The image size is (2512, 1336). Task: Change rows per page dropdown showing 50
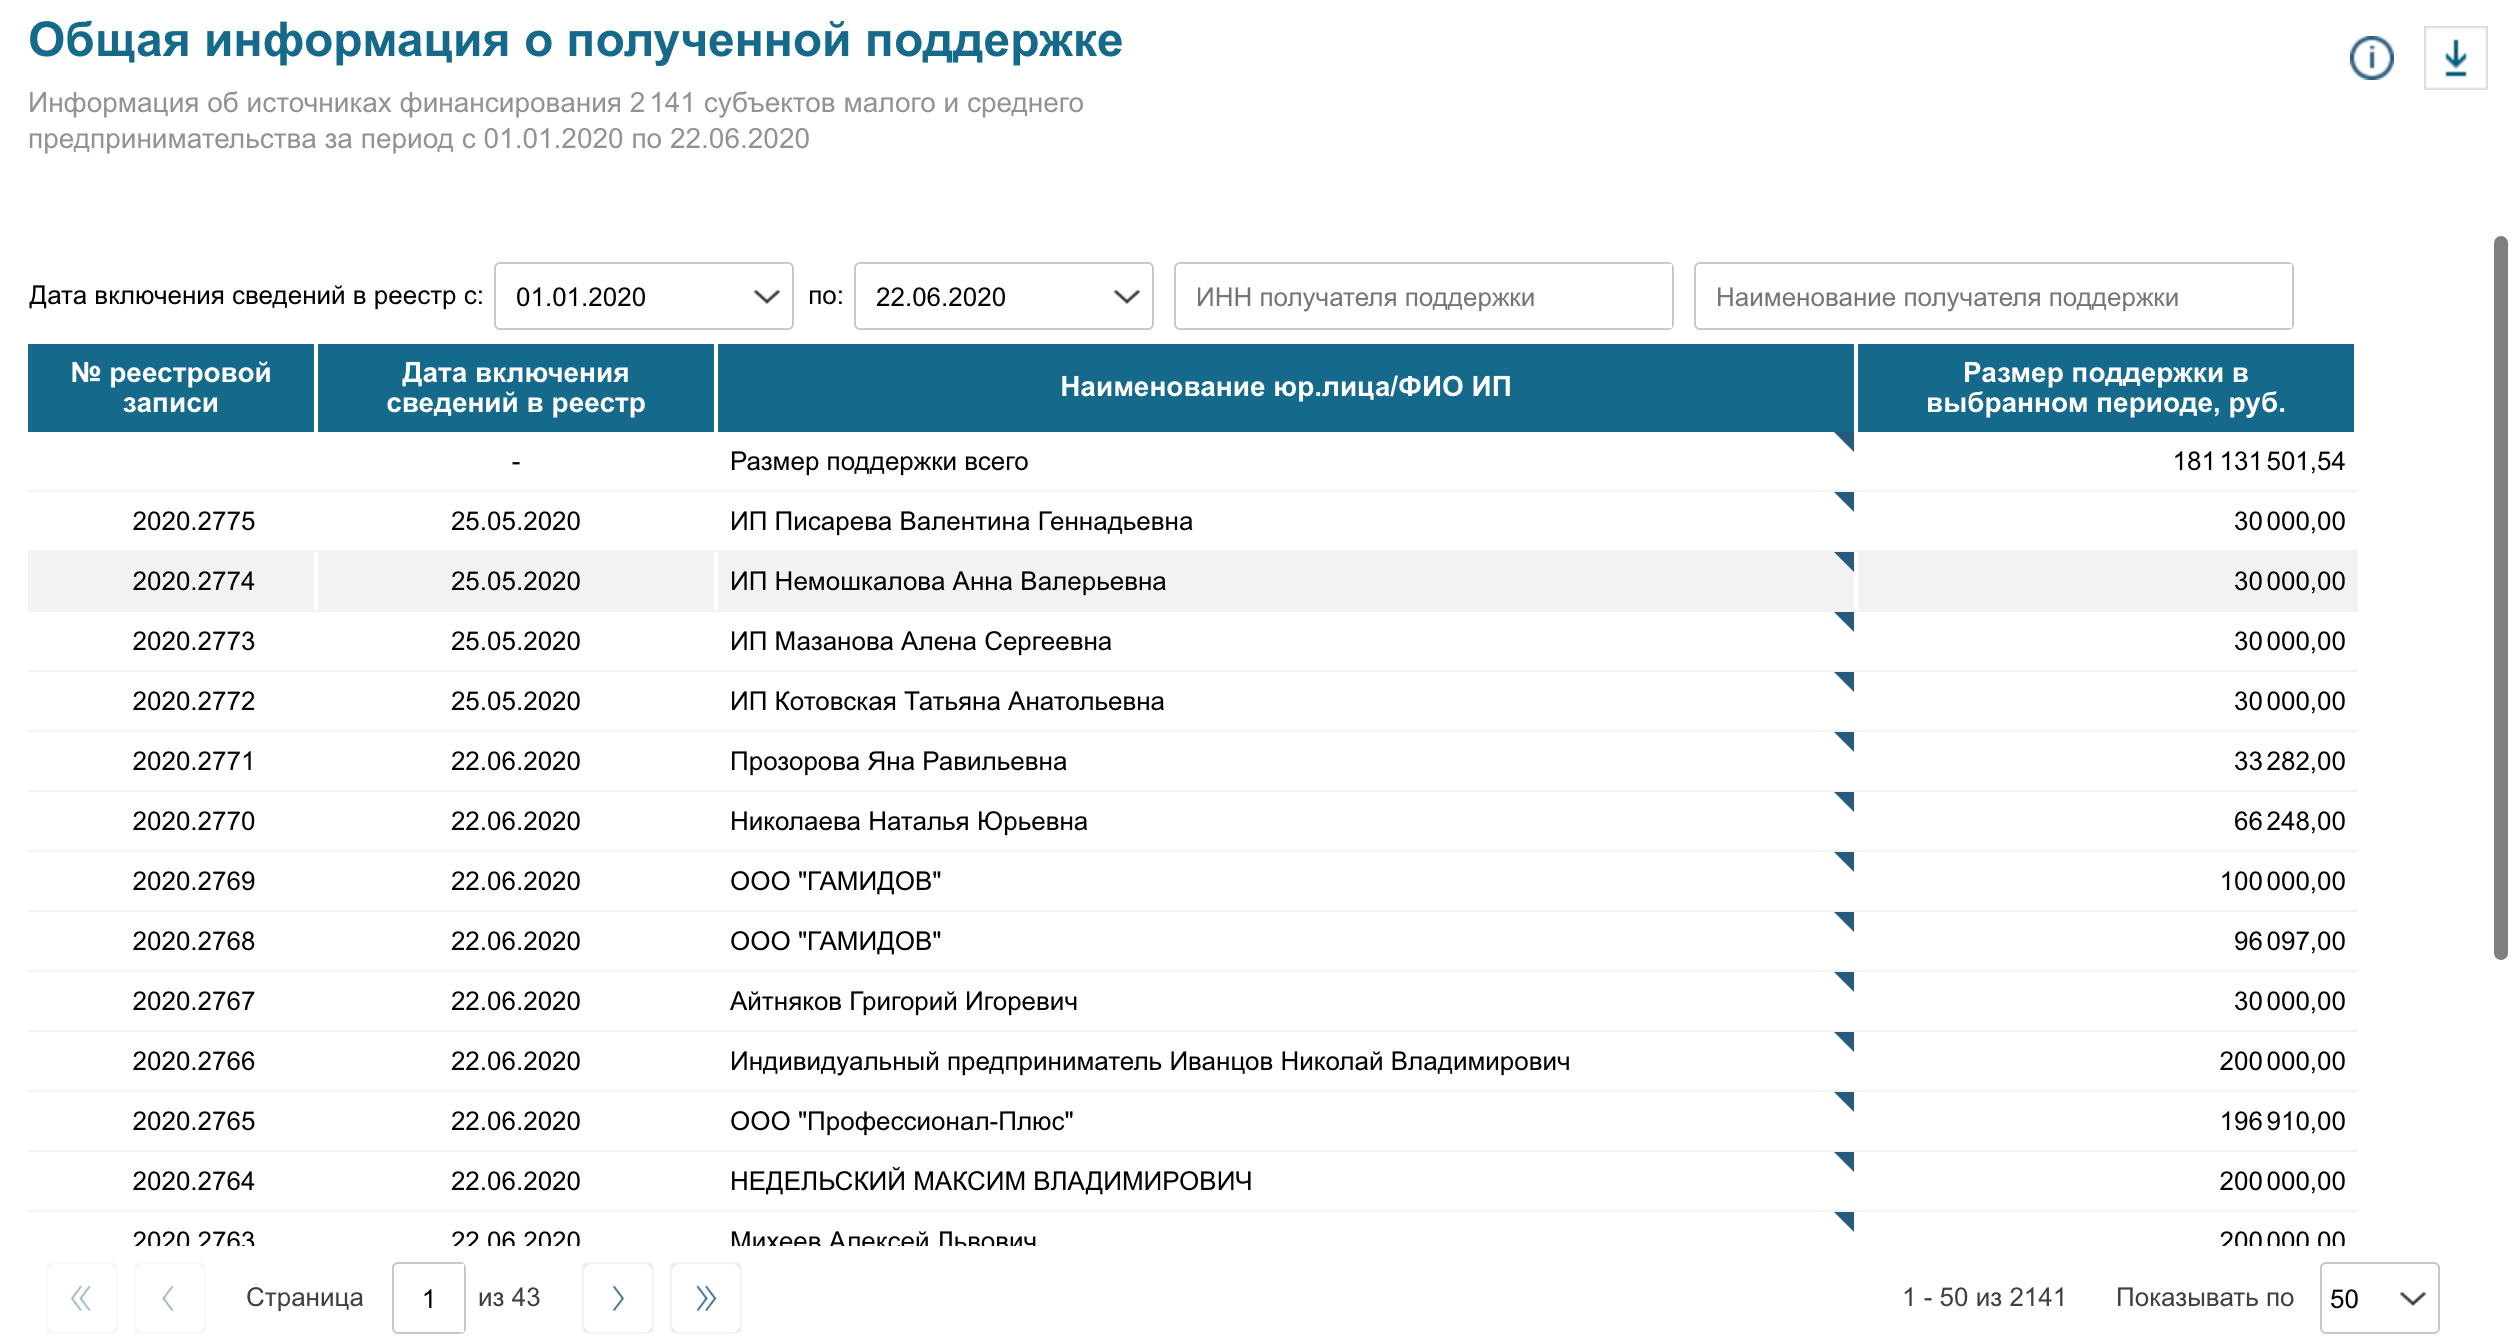pyautogui.click(x=2379, y=1298)
